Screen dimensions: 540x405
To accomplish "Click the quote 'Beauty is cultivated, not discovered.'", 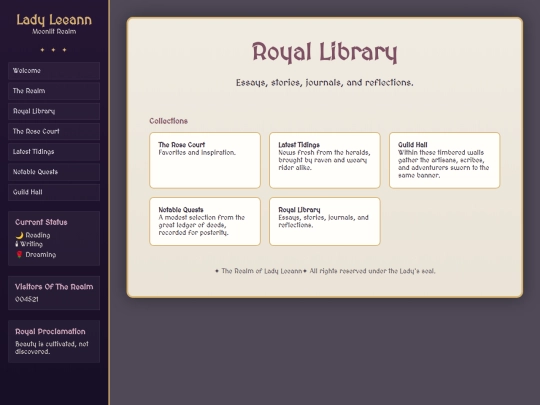I will click(52, 348).
